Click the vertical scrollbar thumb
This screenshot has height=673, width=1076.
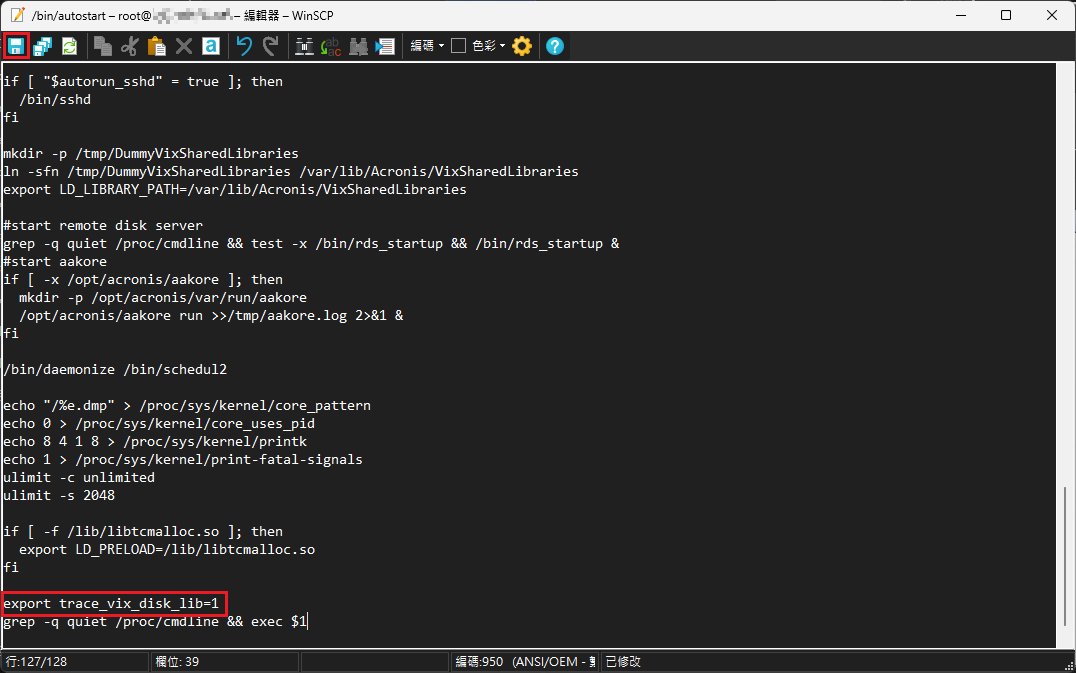(1065, 557)
